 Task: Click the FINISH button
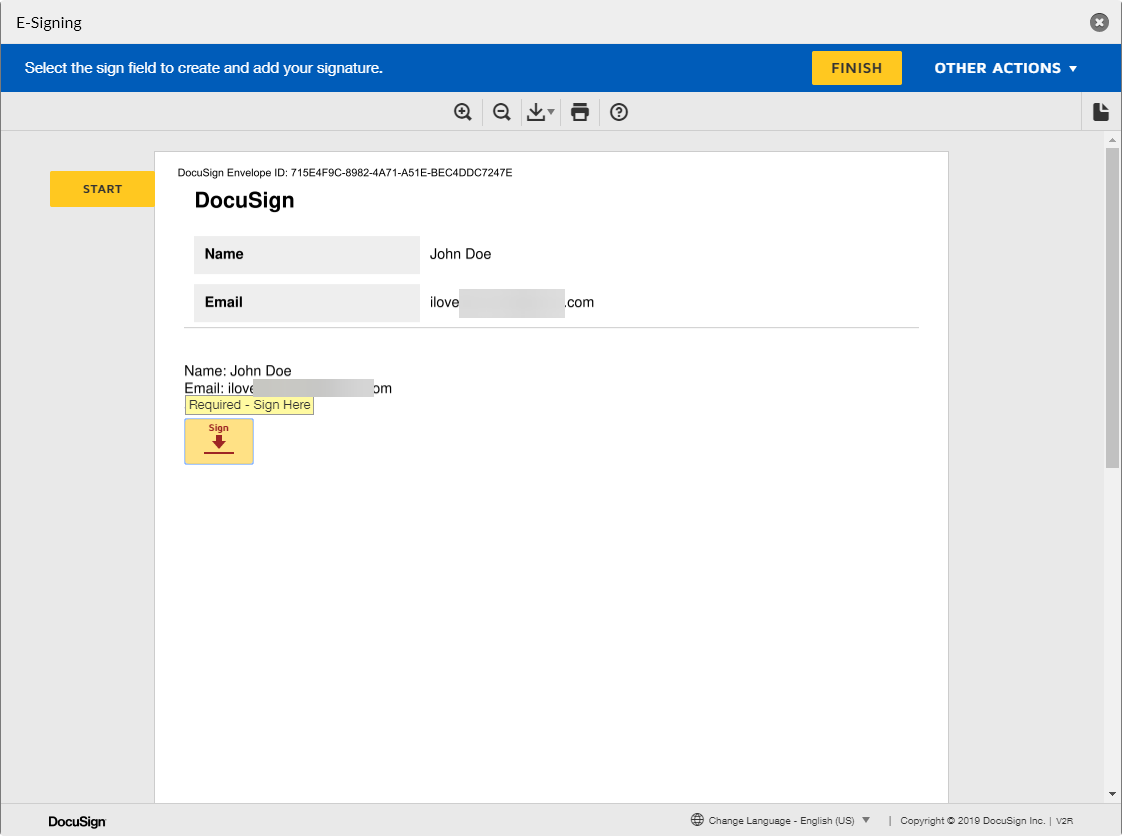[x=856, y=68]
